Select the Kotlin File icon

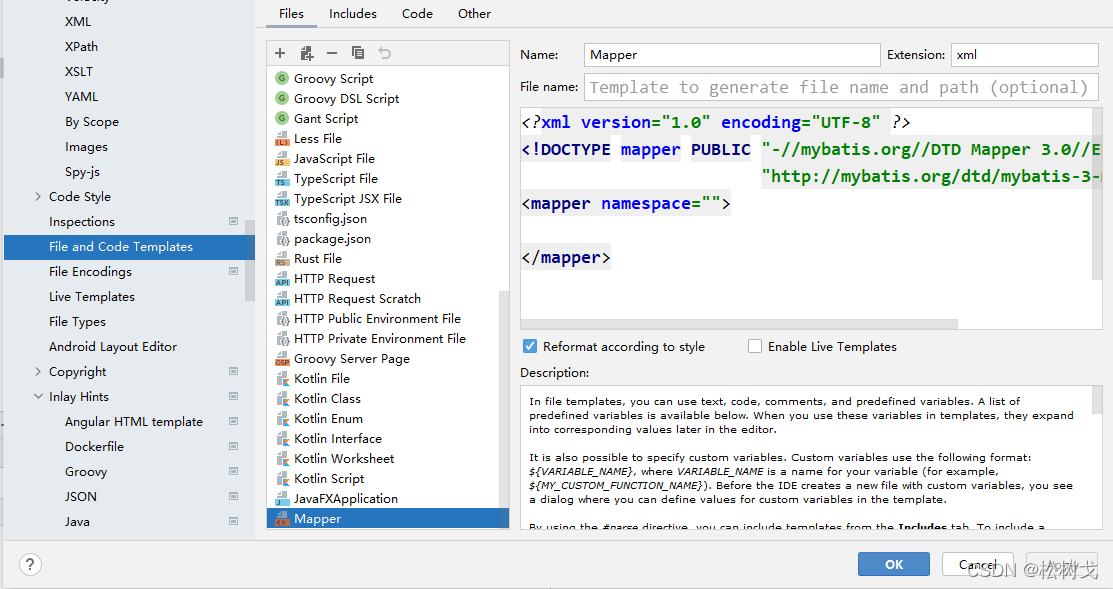tap(282, 378)
